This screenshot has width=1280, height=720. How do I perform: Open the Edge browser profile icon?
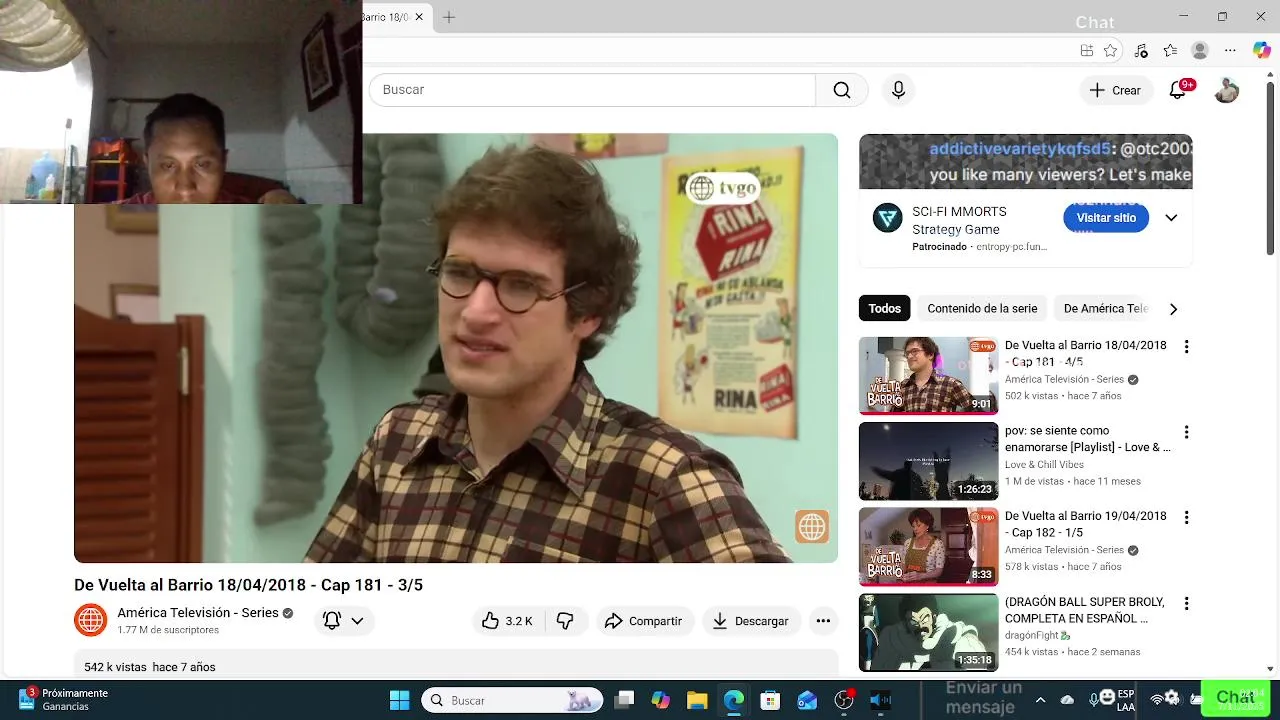(1200, 51)
